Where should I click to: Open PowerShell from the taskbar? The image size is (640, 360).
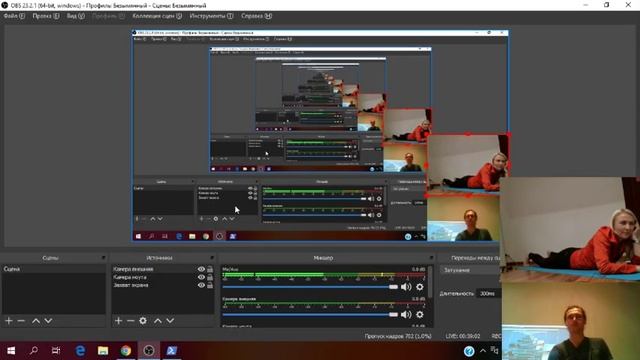(x=171, y=351)
